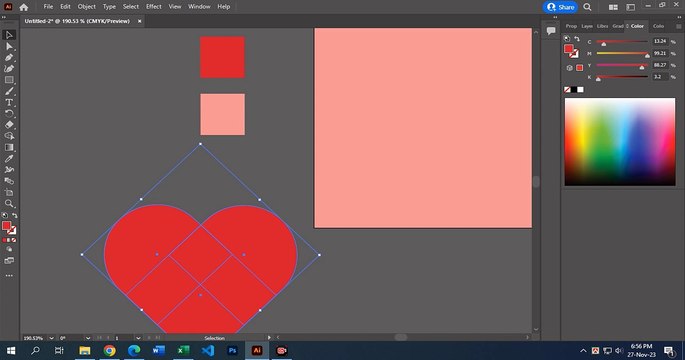Click the Cyan slider track
The image size is (685, 360).
coord(622,42)
